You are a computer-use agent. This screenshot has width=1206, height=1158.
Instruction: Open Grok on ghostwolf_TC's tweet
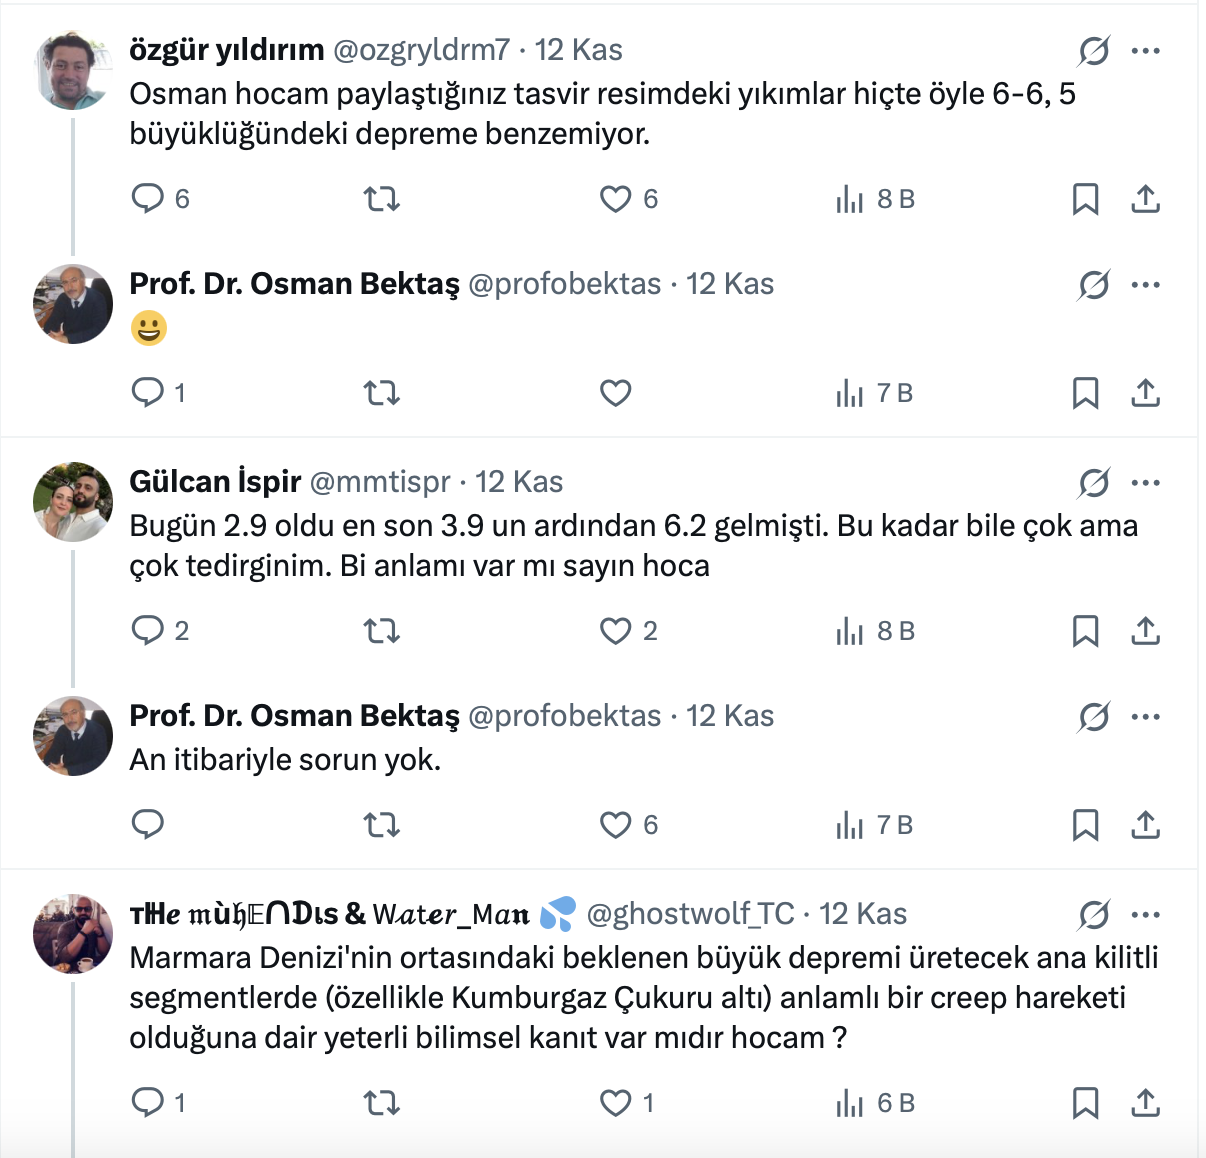[1094, 915]
